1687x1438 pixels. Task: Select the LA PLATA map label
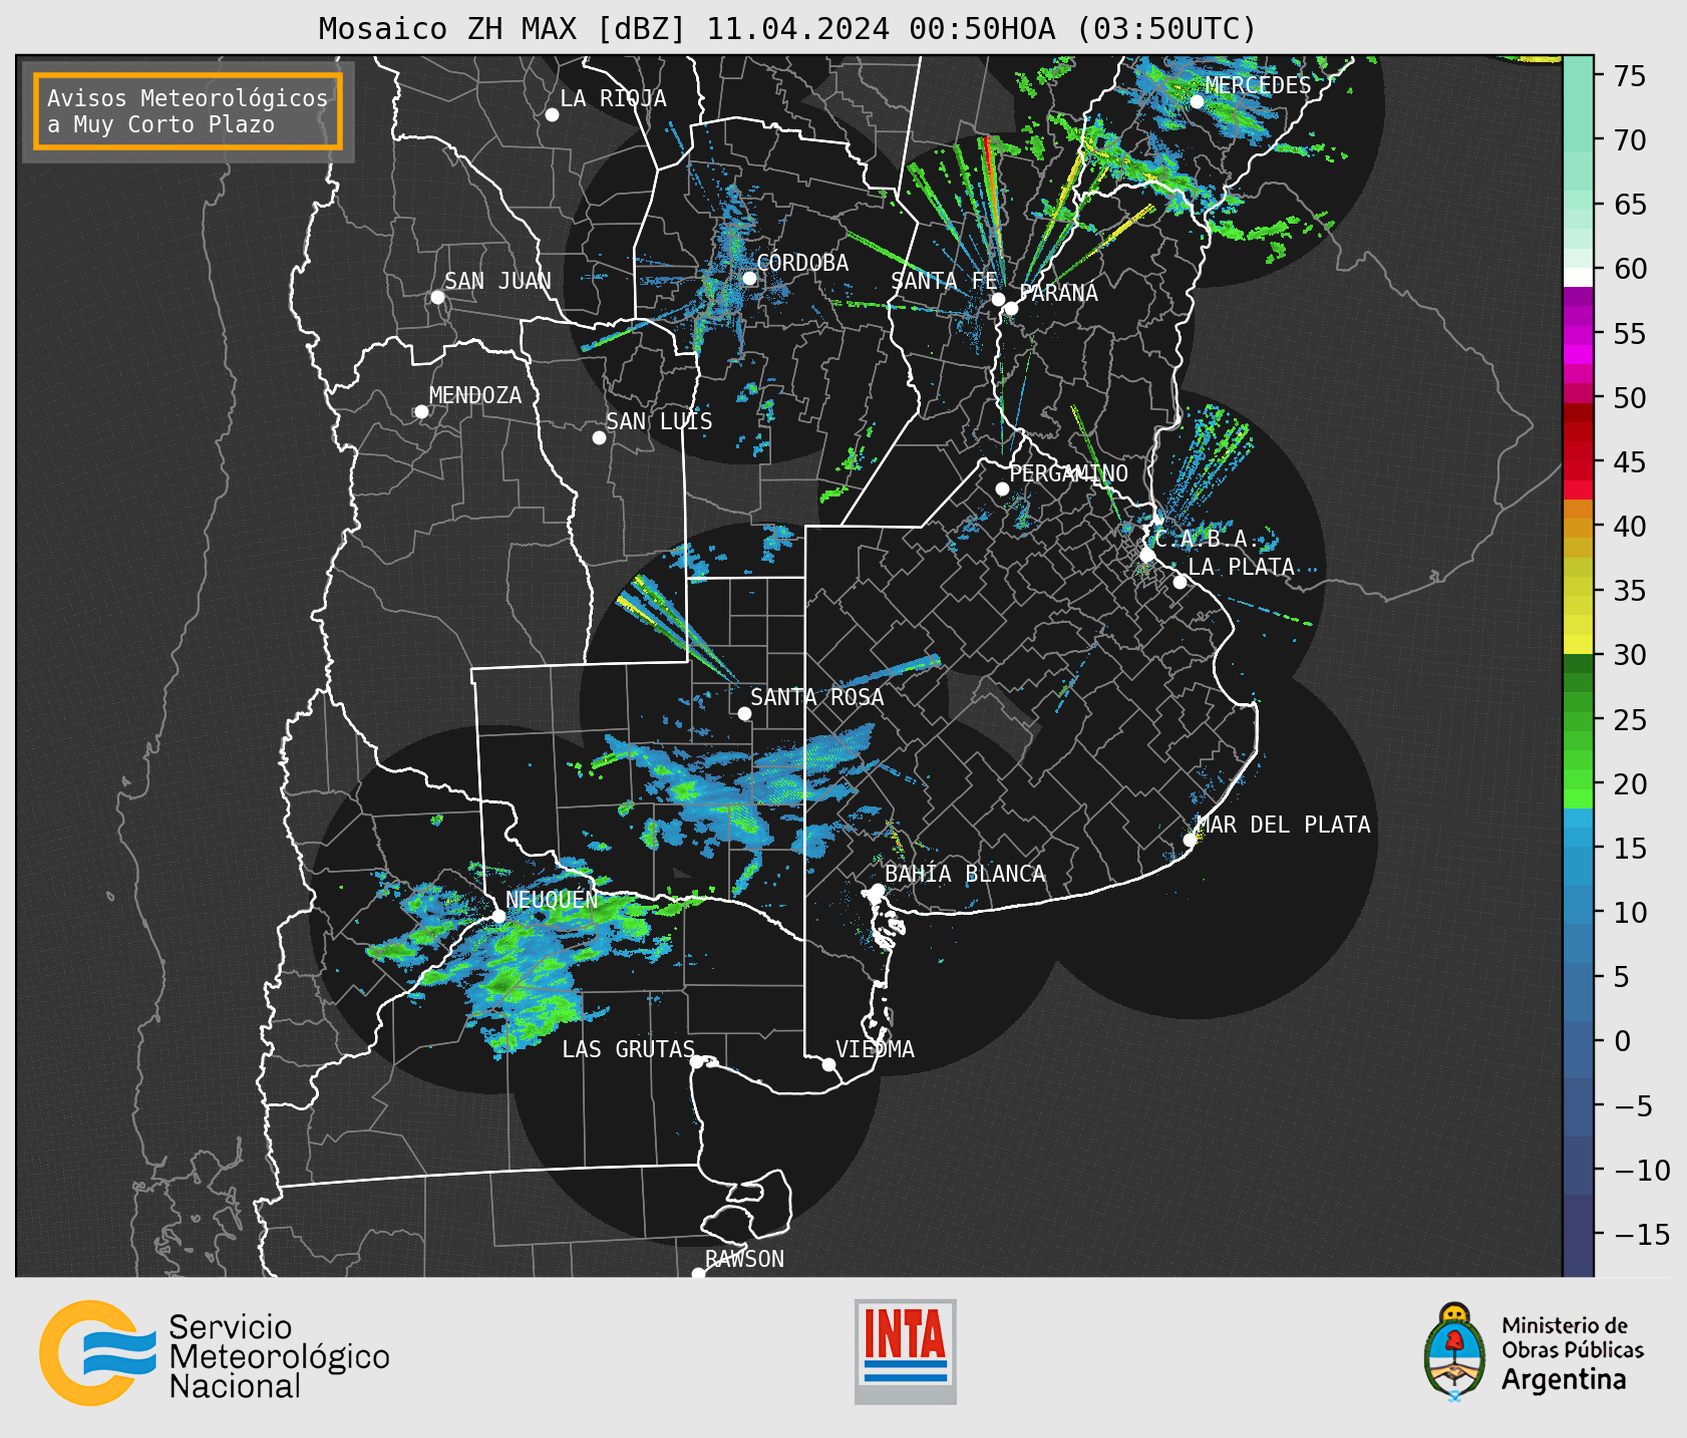click(x=1241, y=567)
